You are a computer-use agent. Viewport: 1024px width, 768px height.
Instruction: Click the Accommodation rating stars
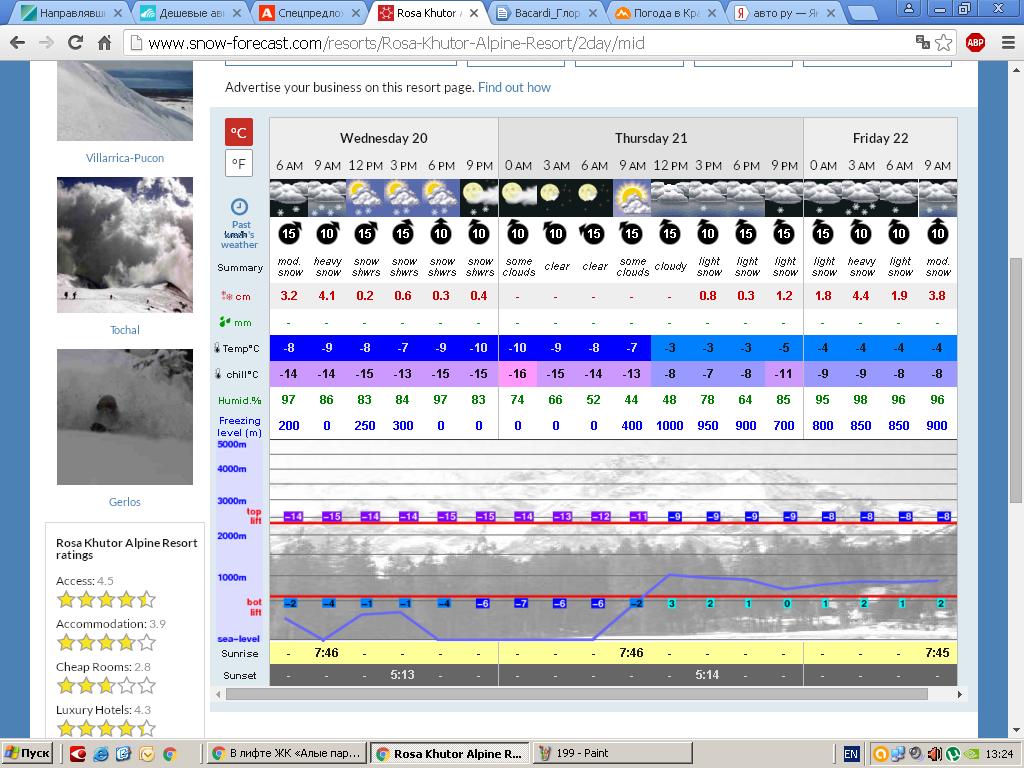(x=106, y=643)
